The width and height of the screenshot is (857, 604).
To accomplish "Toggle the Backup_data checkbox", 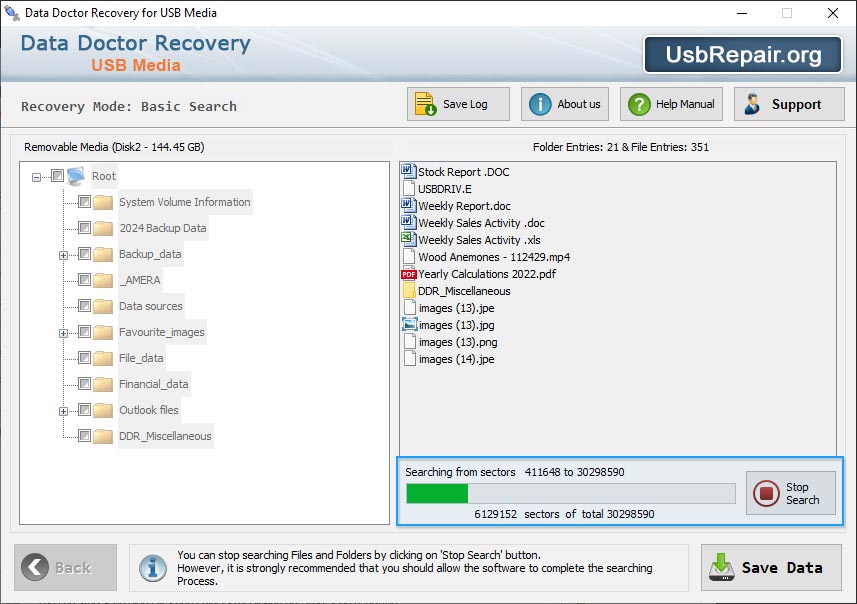I will (x=84, y=254).
